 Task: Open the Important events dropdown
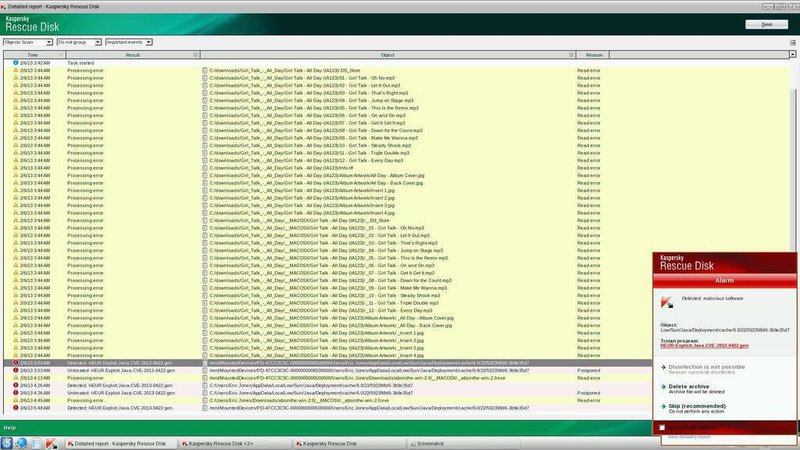(x=129, y=42)
